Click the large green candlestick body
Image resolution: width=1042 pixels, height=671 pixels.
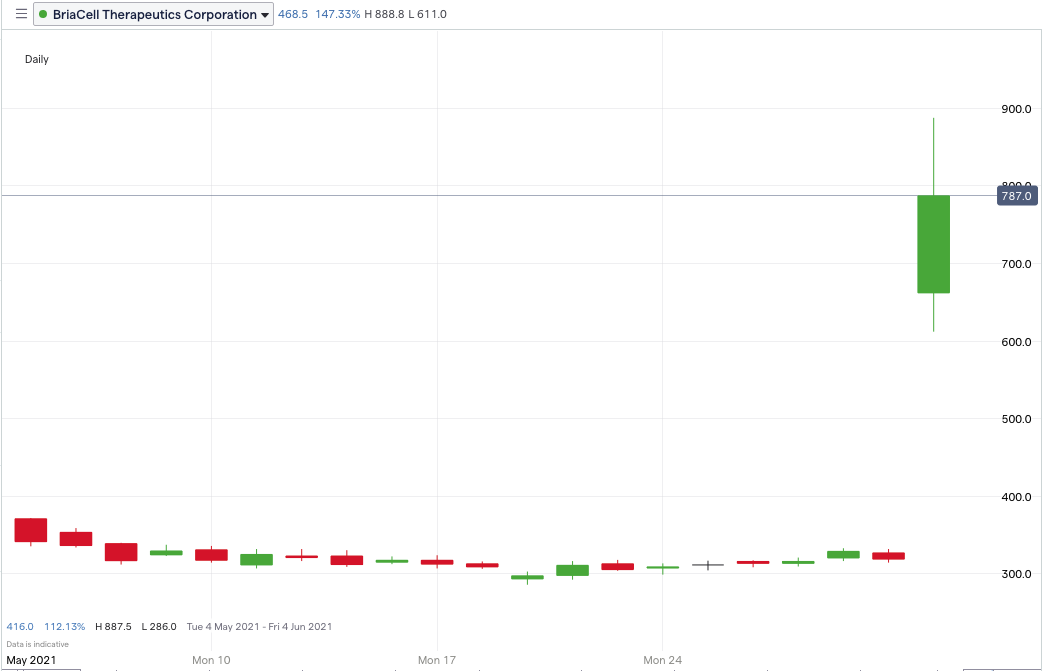[933, 244]
